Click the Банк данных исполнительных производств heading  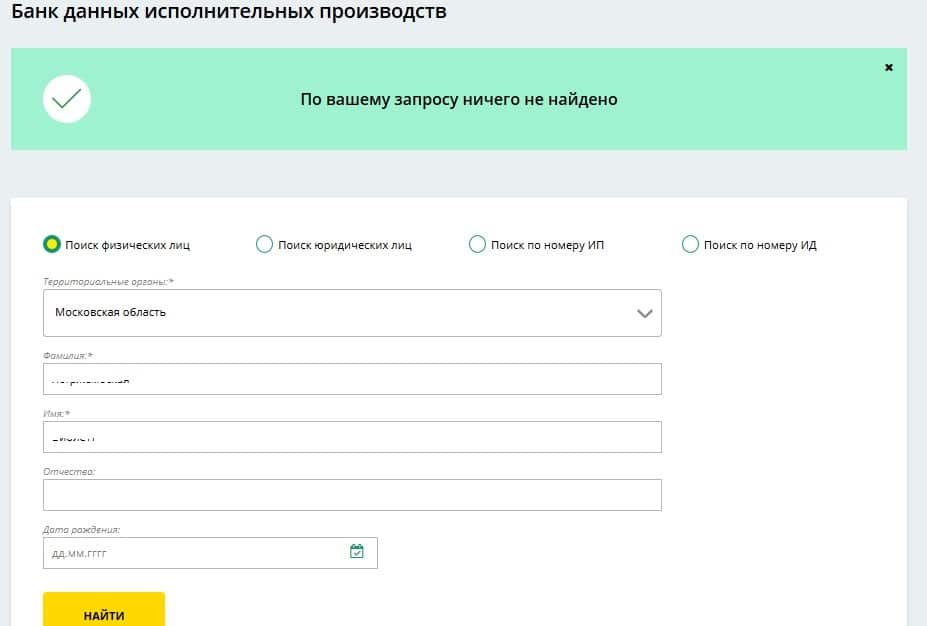(x=229, y=11)
